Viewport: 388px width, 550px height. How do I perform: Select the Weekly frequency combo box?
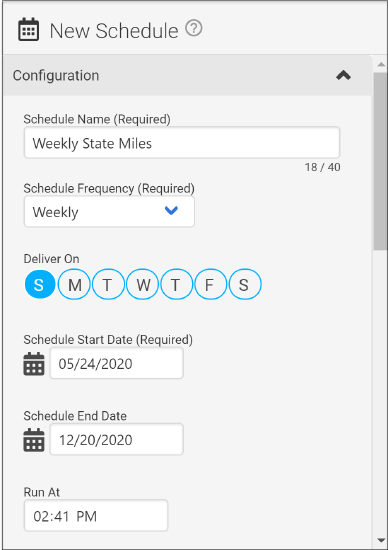click(109, 212)
